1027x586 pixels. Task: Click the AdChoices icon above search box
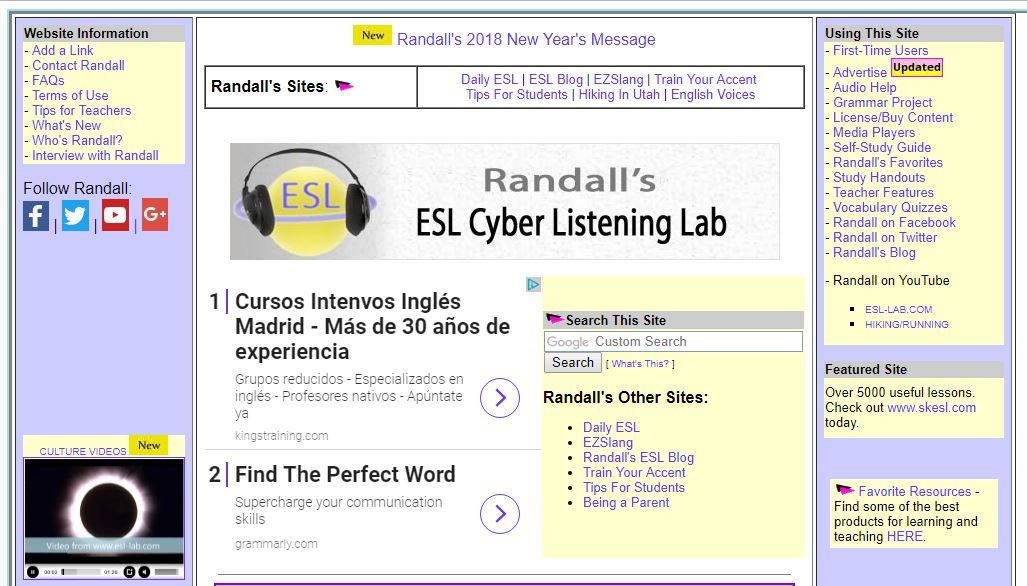534,284
